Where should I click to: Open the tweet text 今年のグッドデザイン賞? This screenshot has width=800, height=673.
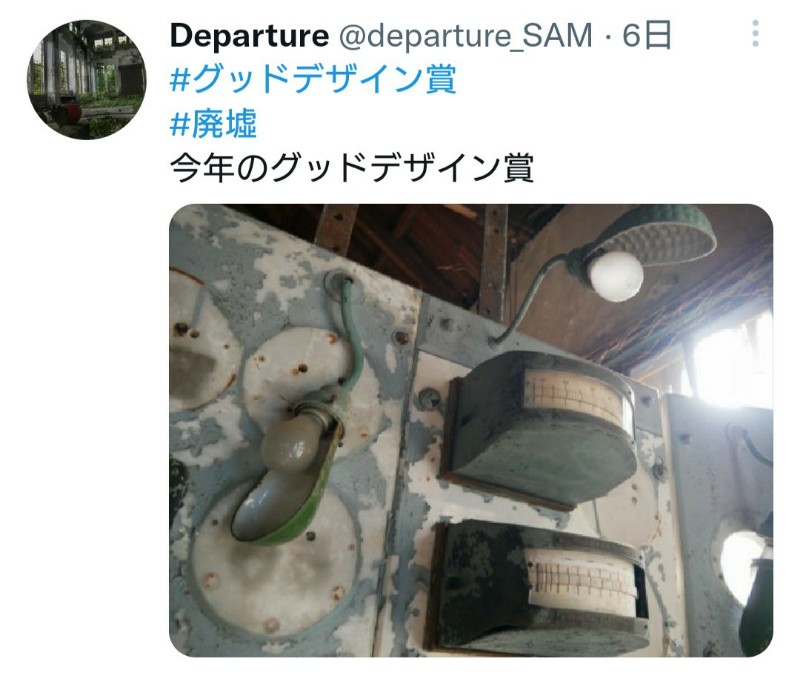(x=352, y=168)
